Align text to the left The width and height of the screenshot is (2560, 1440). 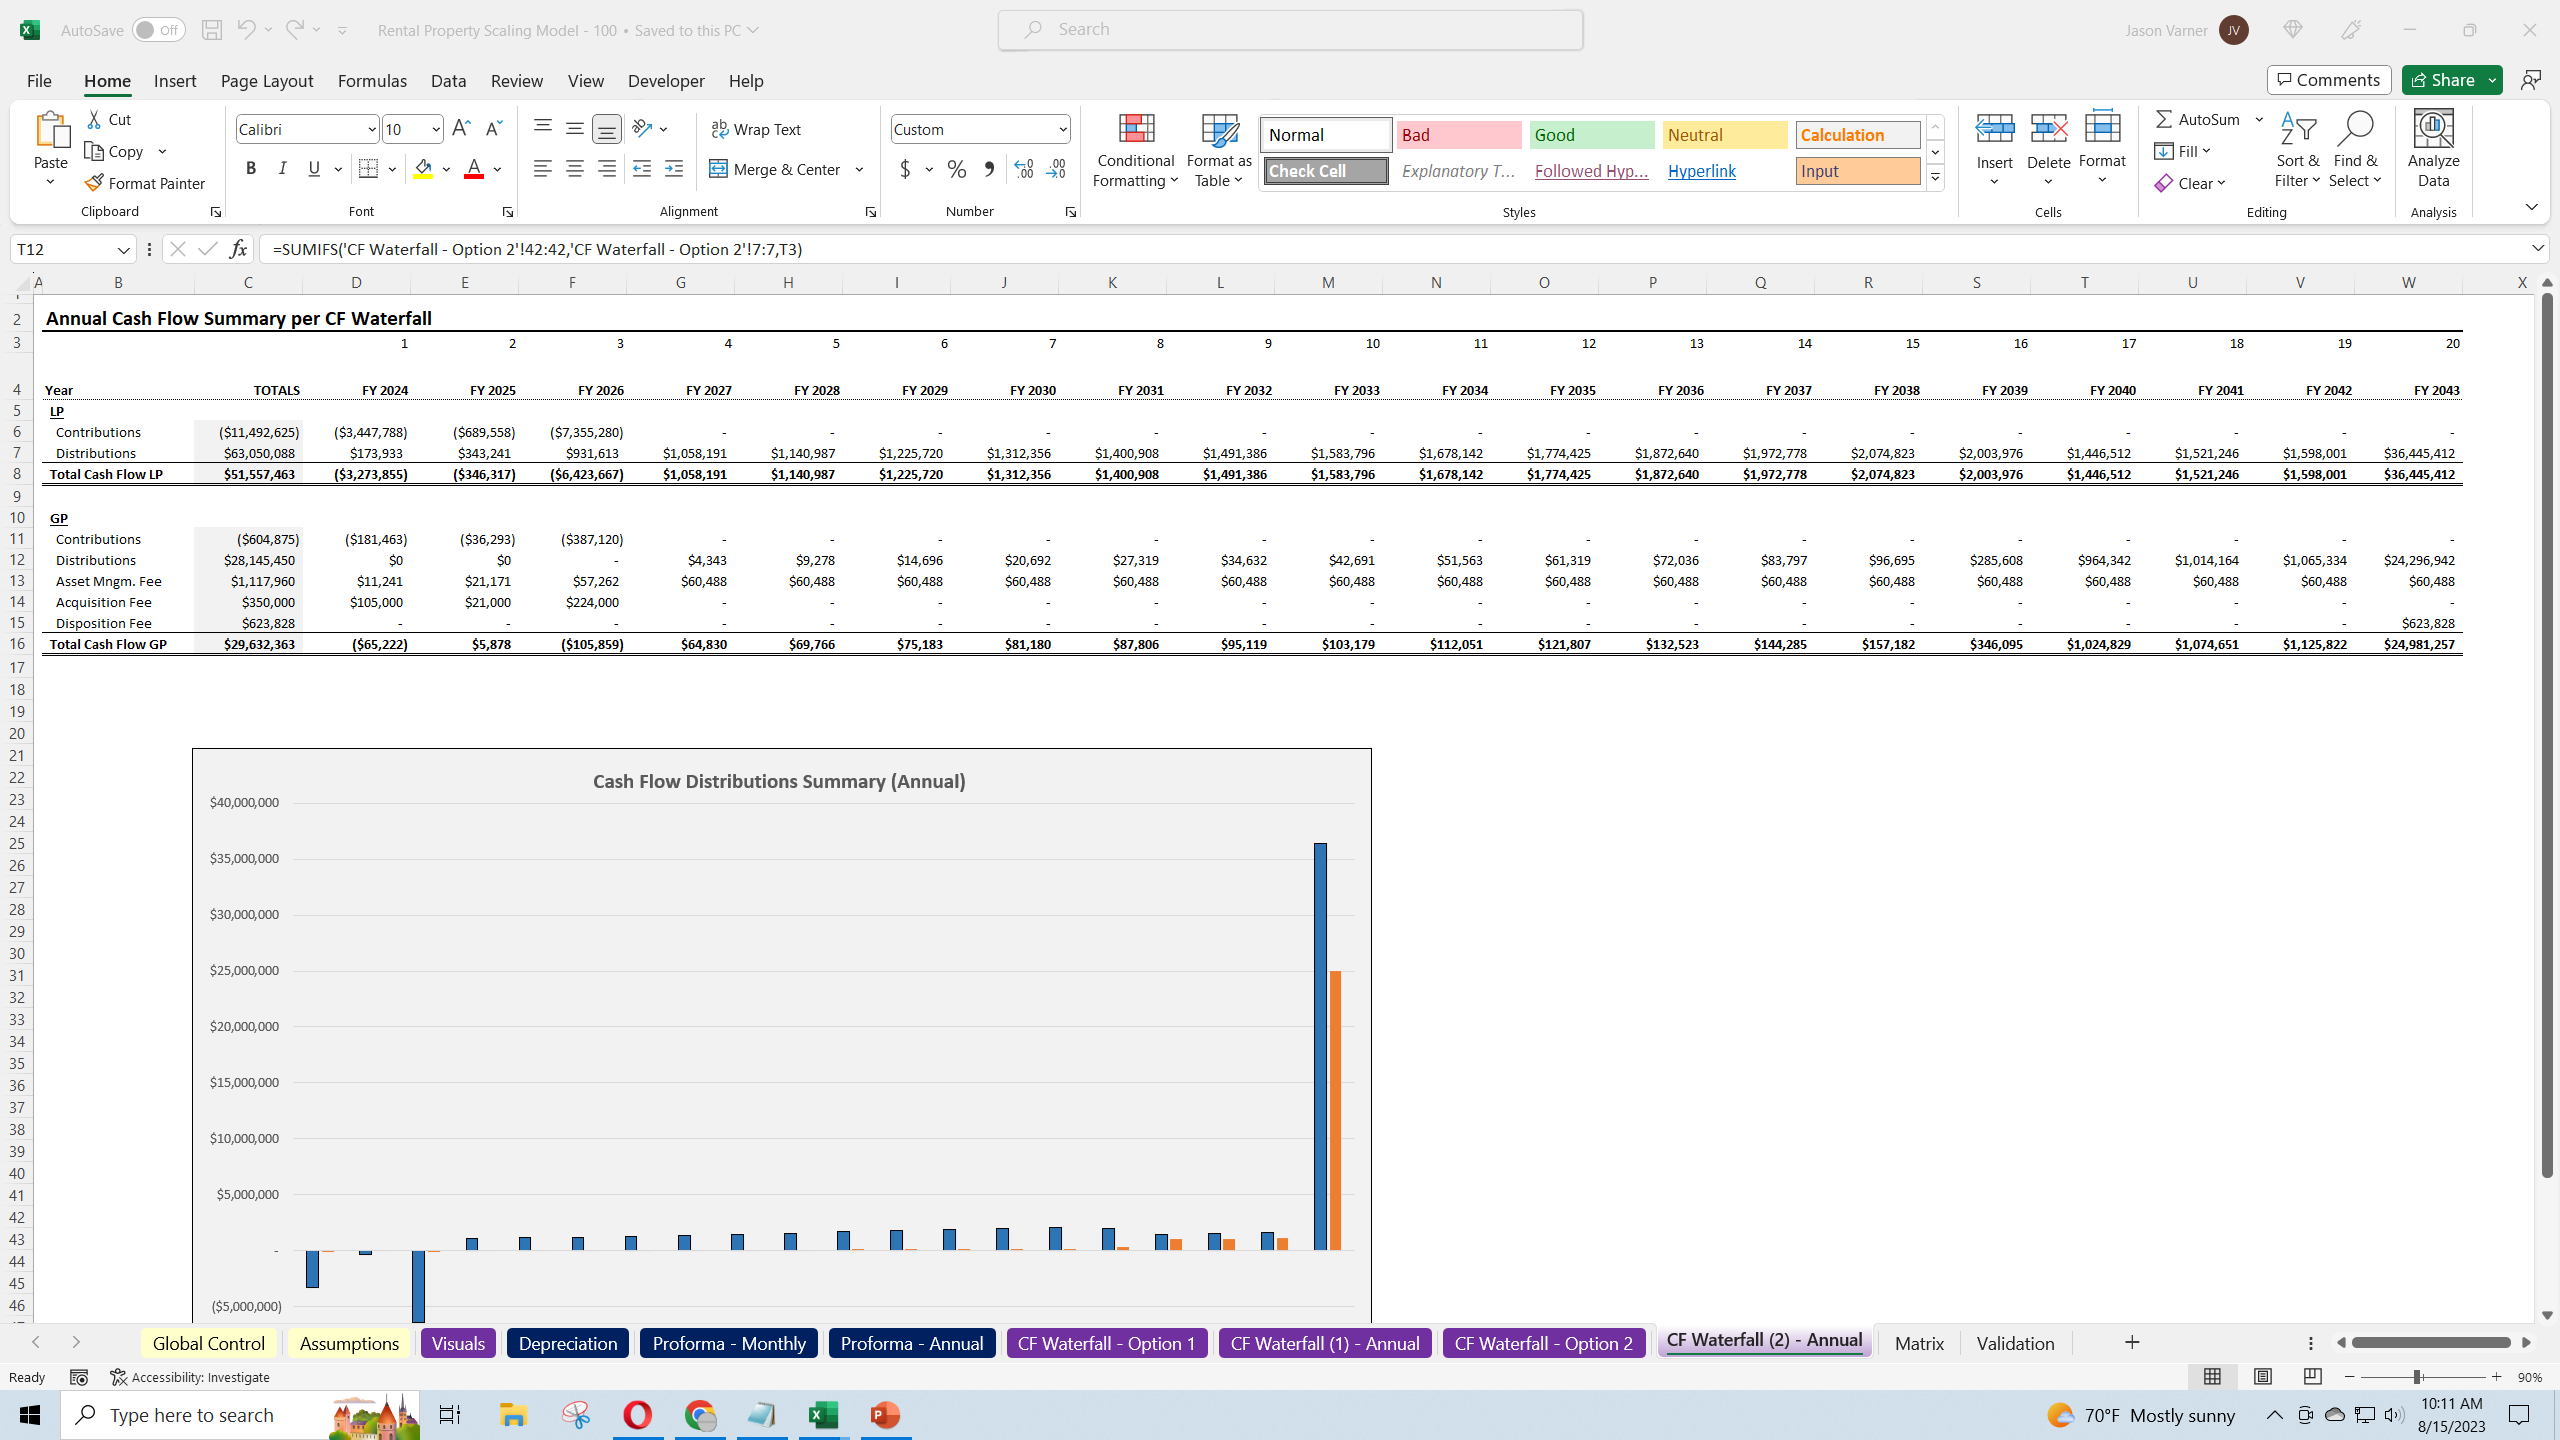pyautogui.click(x=543, y=169)
